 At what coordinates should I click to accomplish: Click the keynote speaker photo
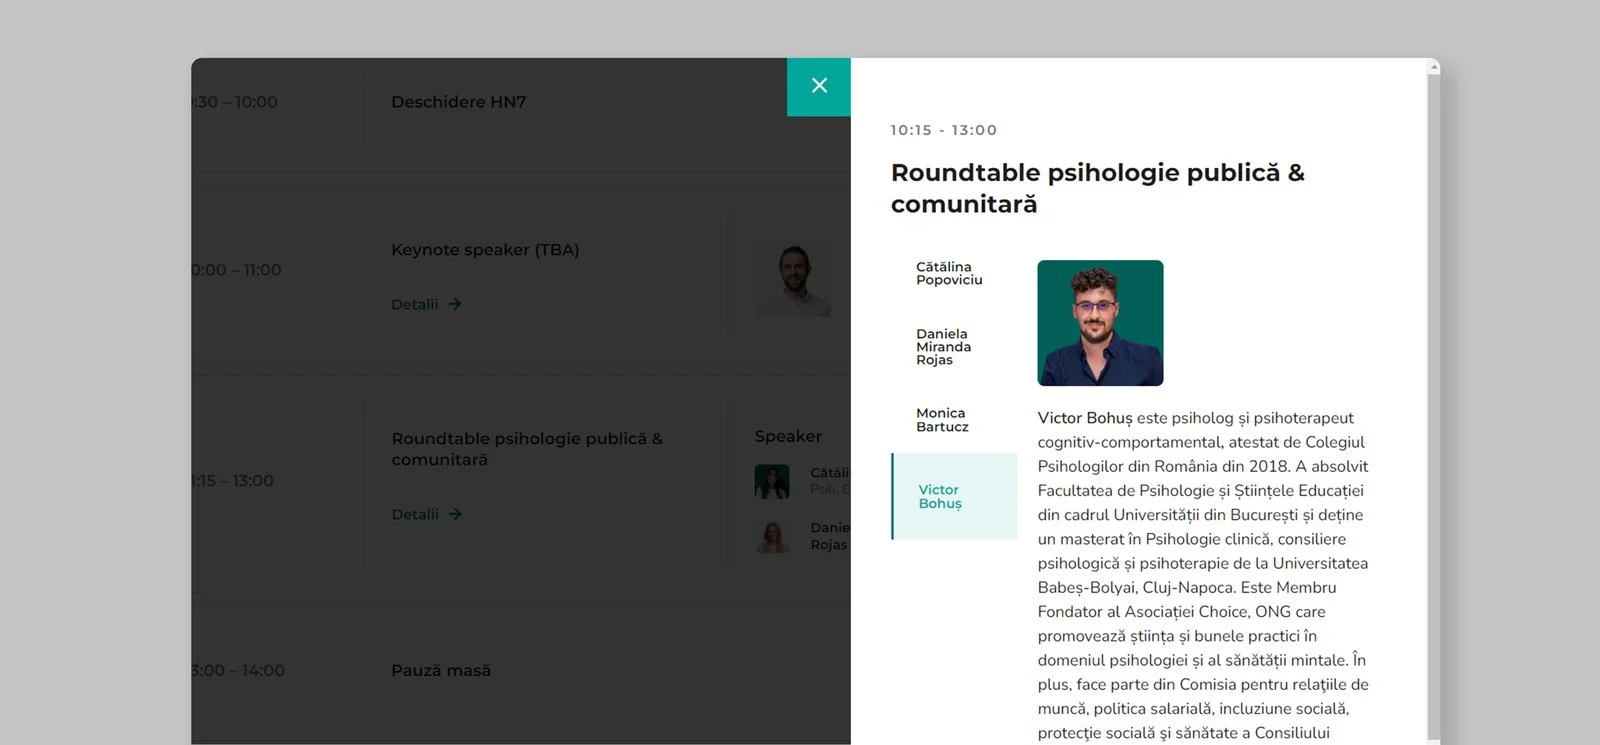(x=793, y=280)
